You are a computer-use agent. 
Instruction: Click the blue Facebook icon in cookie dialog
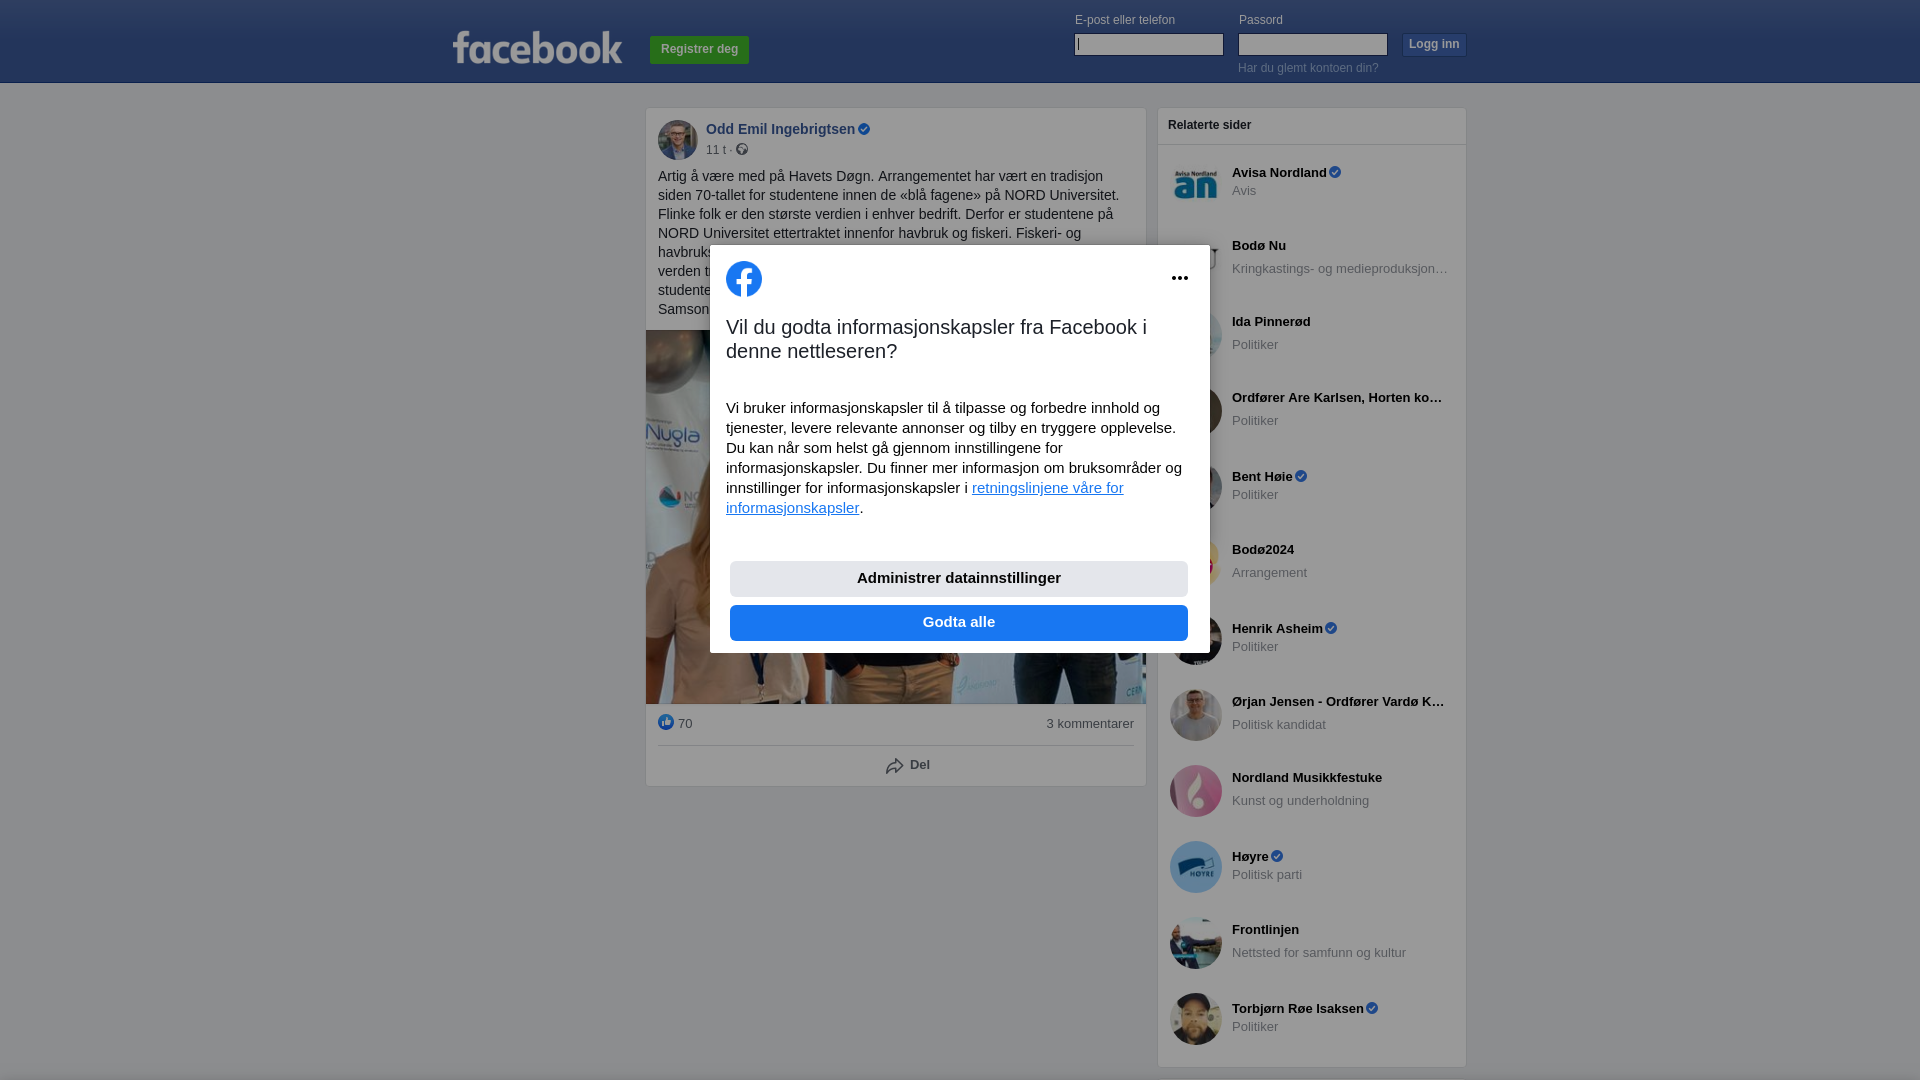tap(744, 279)
